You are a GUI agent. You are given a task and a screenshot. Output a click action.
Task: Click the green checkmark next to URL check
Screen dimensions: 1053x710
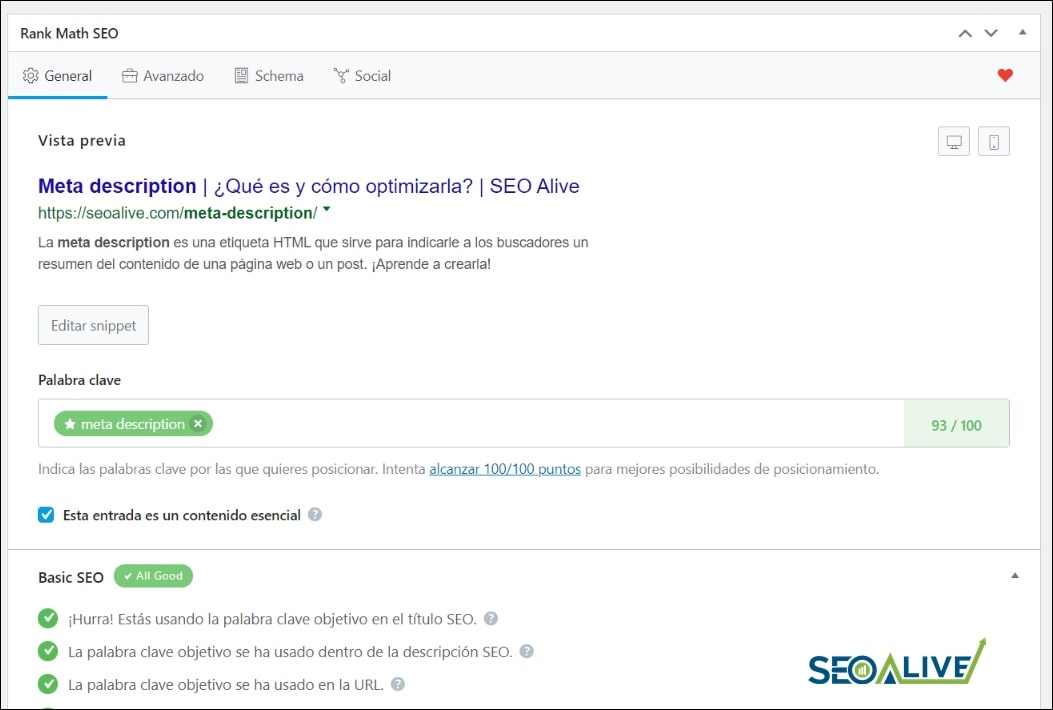pyautogui.click(x=47, y=685)
